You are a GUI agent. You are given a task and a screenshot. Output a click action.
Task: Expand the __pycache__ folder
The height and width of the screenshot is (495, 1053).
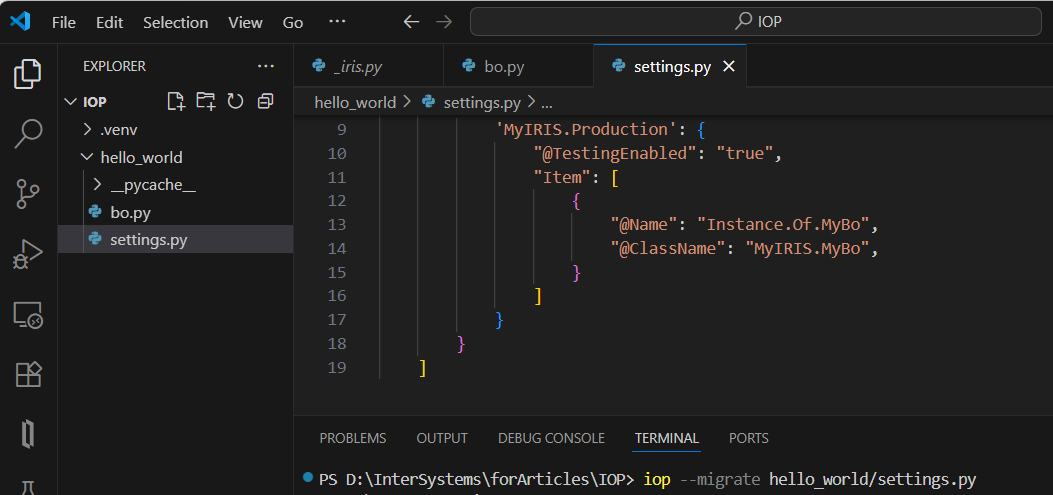(152, 185)
